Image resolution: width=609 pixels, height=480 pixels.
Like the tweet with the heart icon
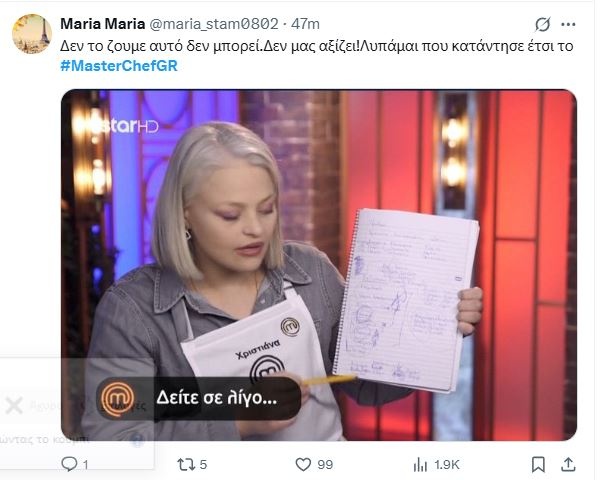[x=303, y=464]
